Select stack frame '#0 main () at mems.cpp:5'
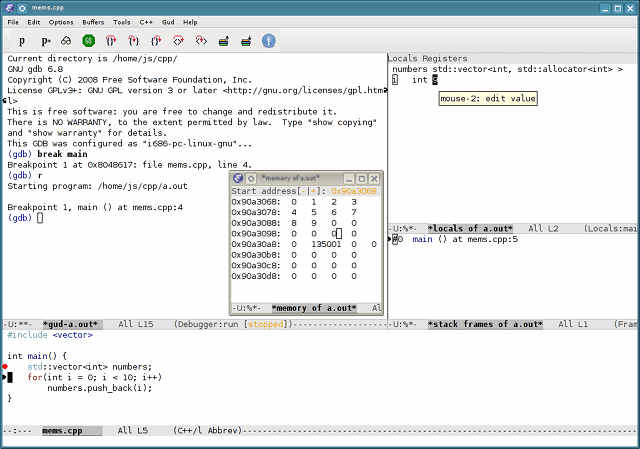The image size is (640, 449). 456,239
